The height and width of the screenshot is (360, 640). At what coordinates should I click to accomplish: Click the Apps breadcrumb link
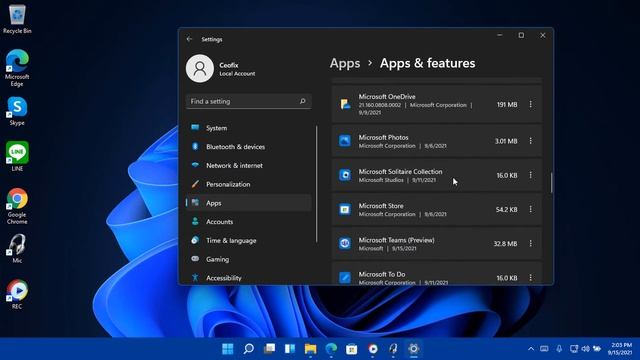coord(345,63)
